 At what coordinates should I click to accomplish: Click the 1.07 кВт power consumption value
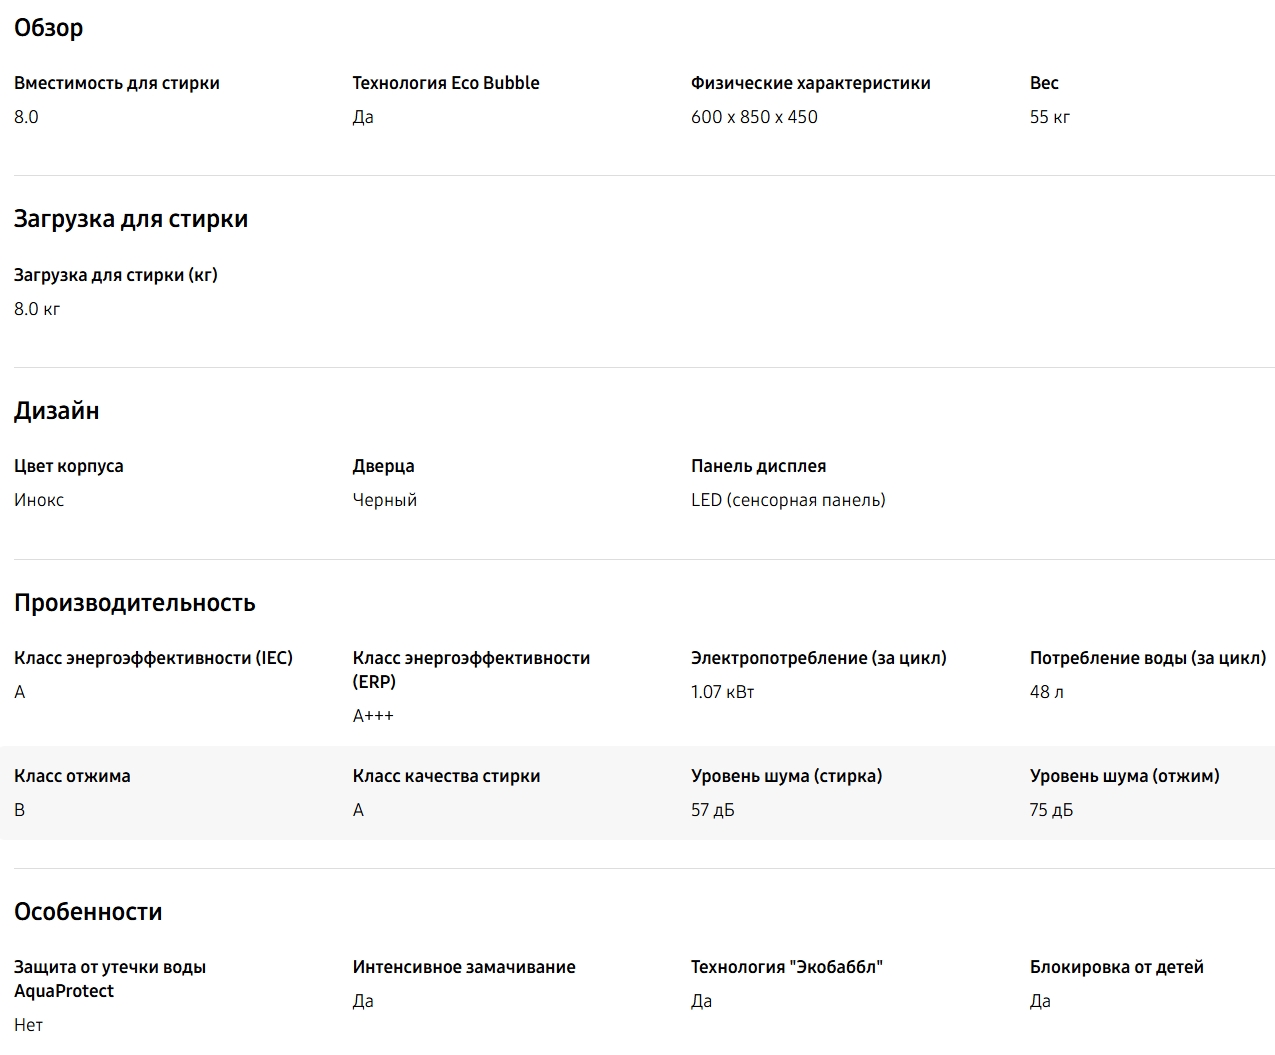pyautogui.click(x=722, y=692)
